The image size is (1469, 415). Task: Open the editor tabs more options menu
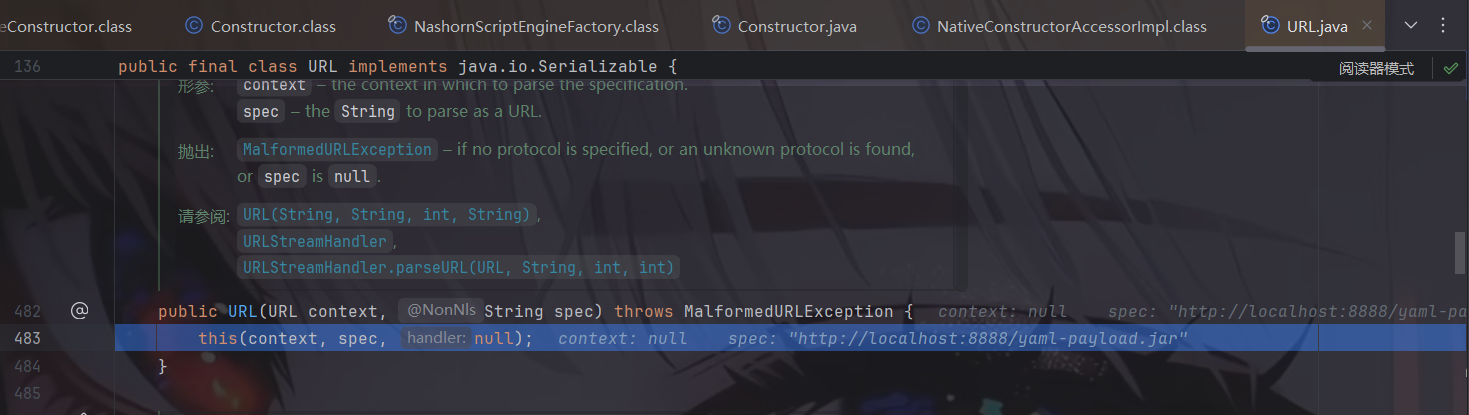point(1442,26)
